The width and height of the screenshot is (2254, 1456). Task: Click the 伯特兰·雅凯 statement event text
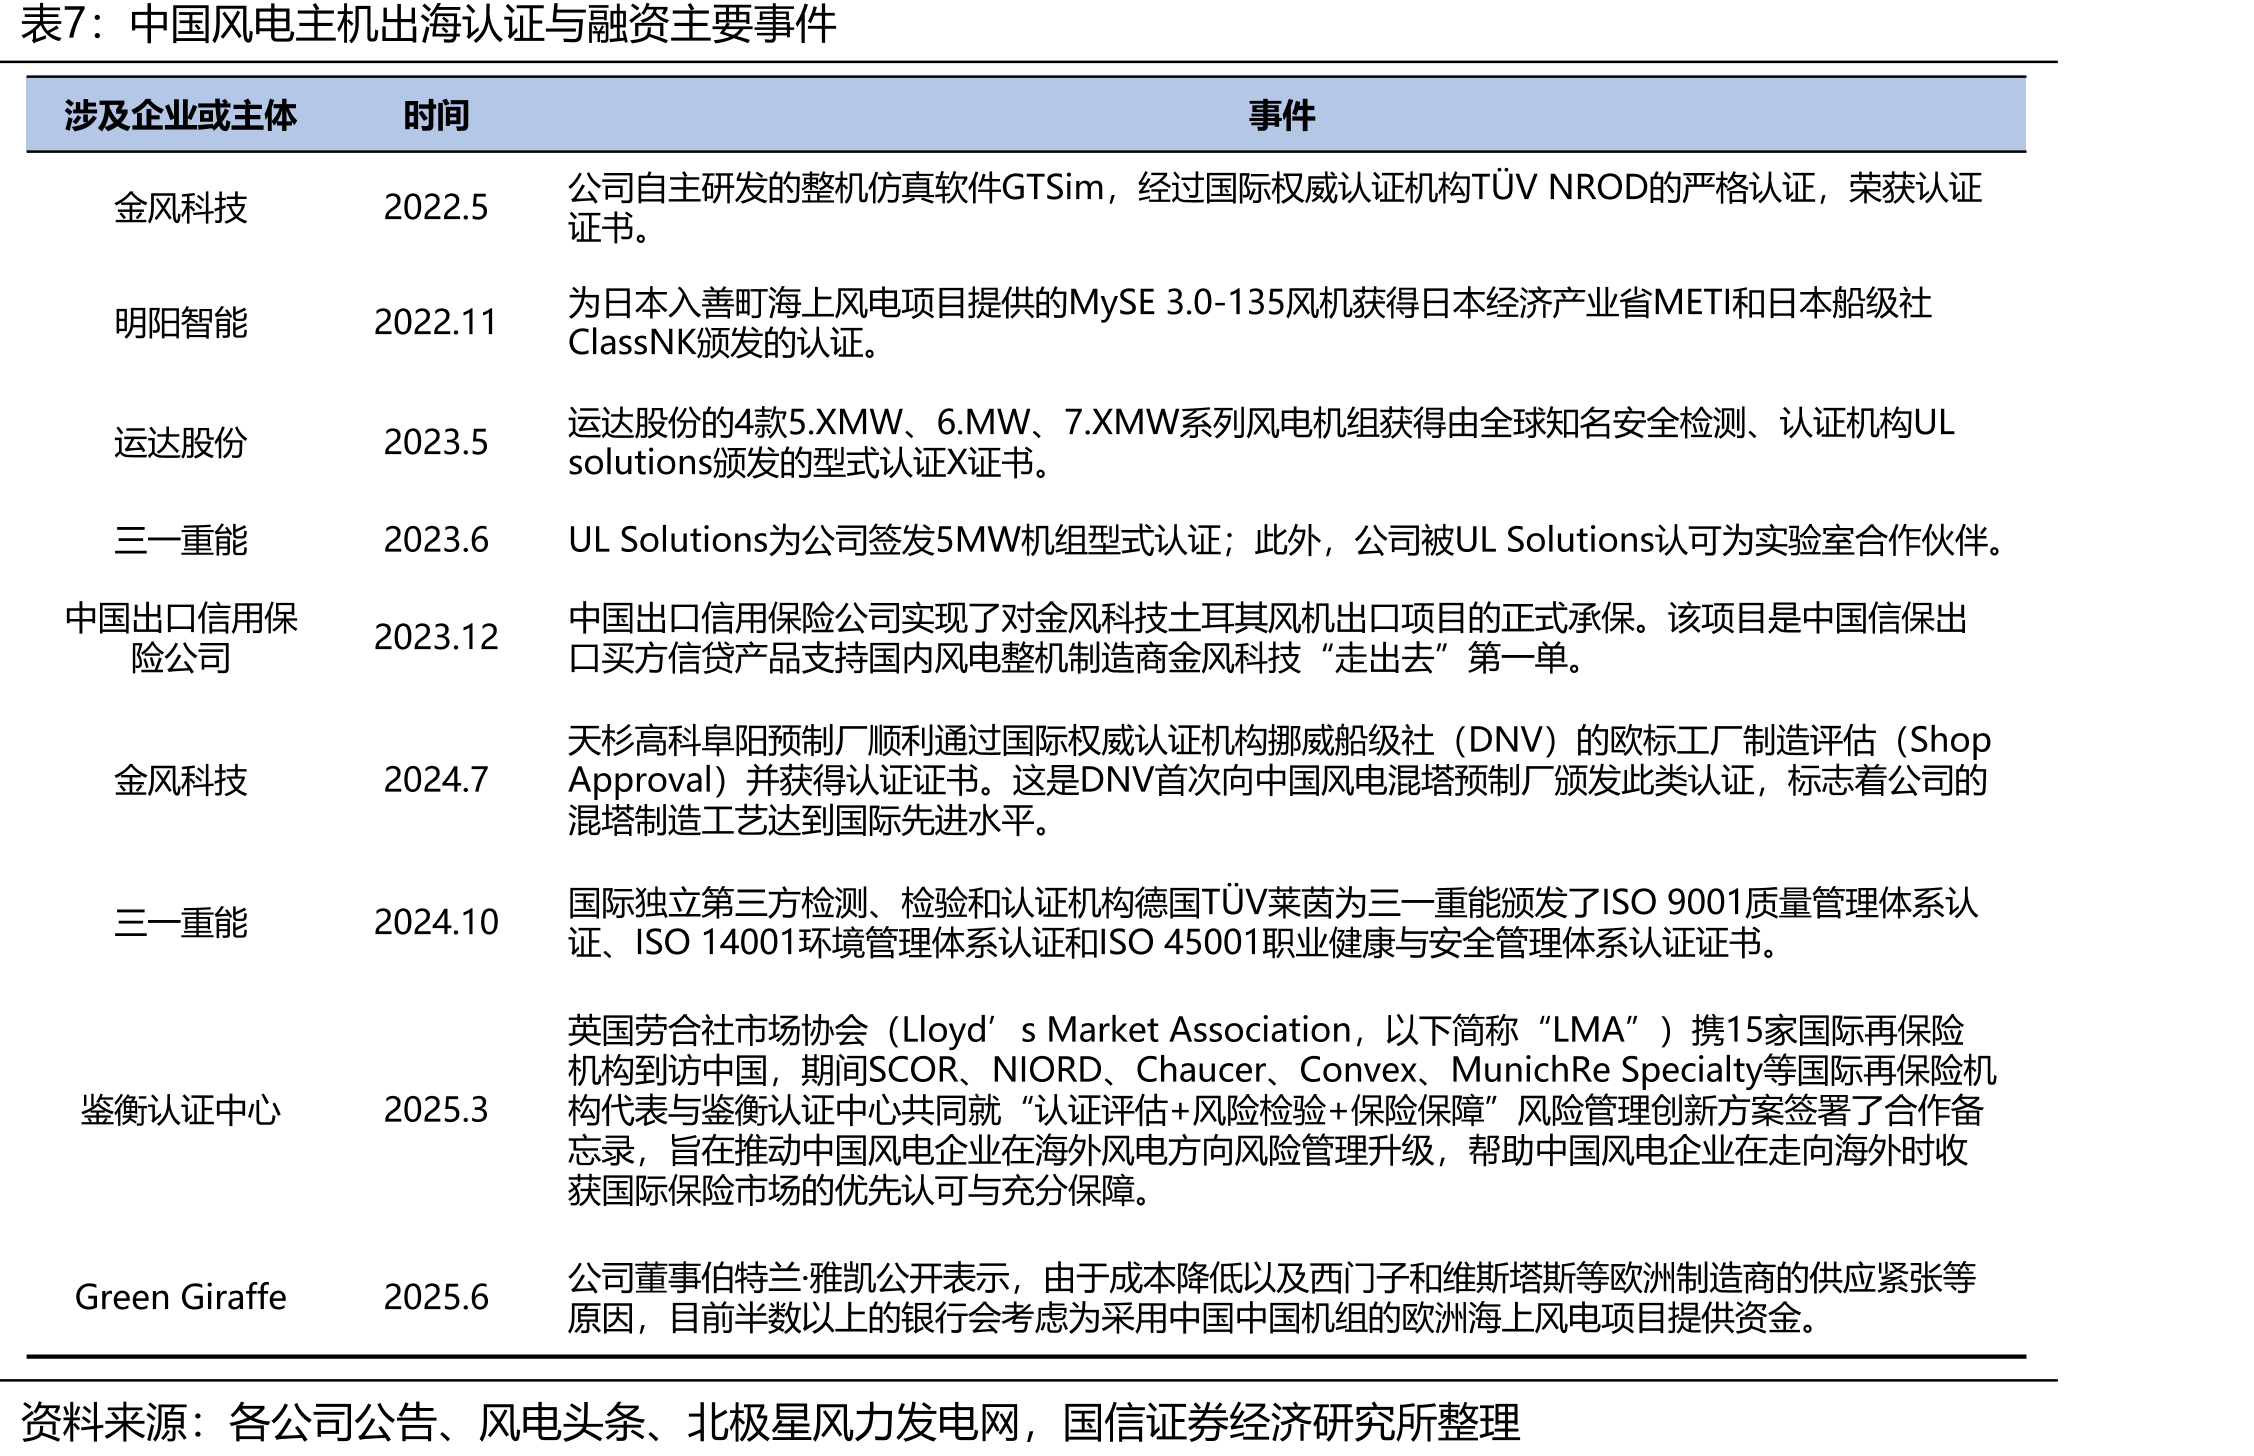click(x=1272, y=1298)
